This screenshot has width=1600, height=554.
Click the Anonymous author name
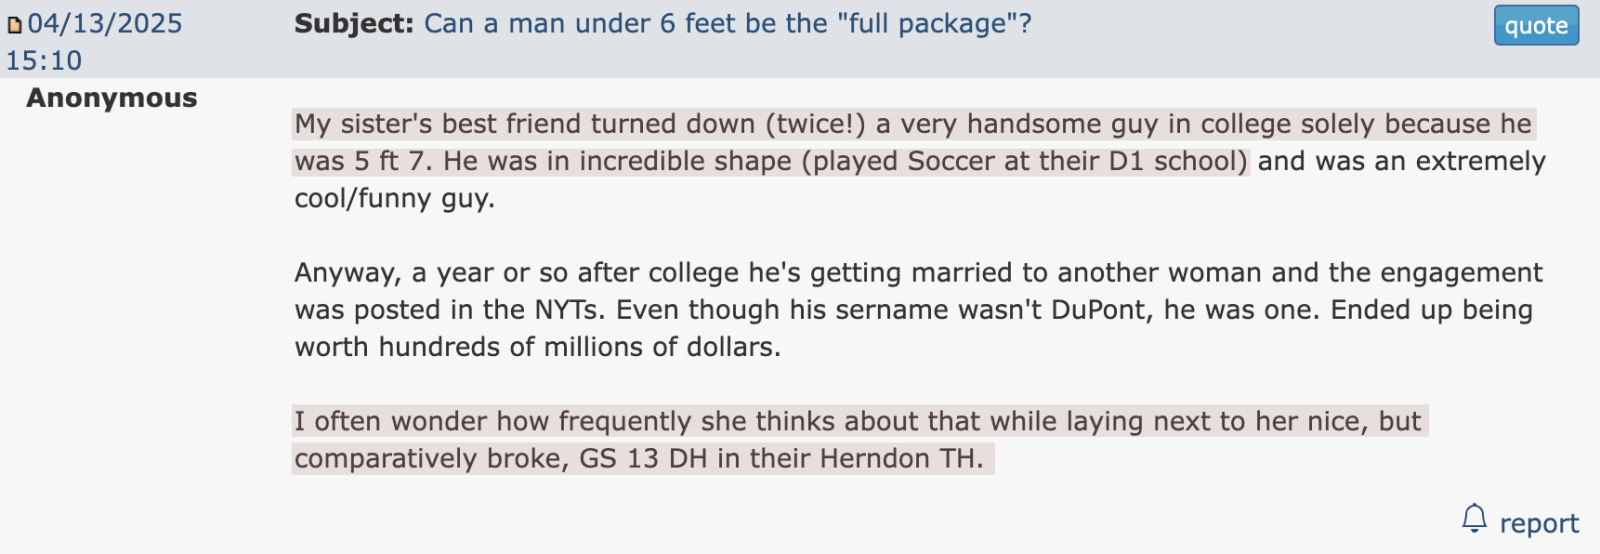[x=112, y=98]
